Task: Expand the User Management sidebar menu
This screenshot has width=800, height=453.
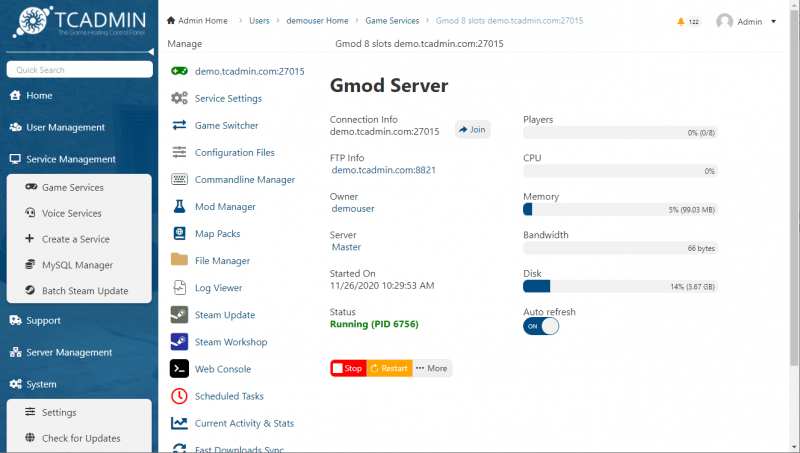Action: click(x=65, y=127)
